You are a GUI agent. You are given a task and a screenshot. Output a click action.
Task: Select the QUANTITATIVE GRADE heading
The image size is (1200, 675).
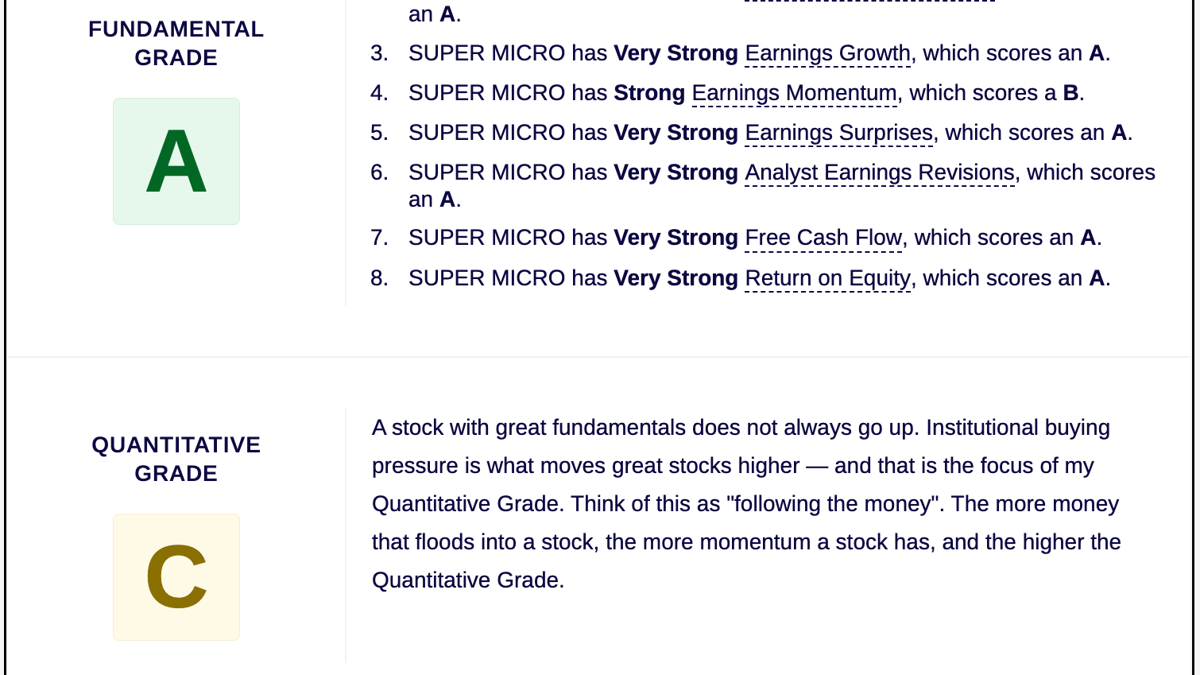[x=176, y=459]
